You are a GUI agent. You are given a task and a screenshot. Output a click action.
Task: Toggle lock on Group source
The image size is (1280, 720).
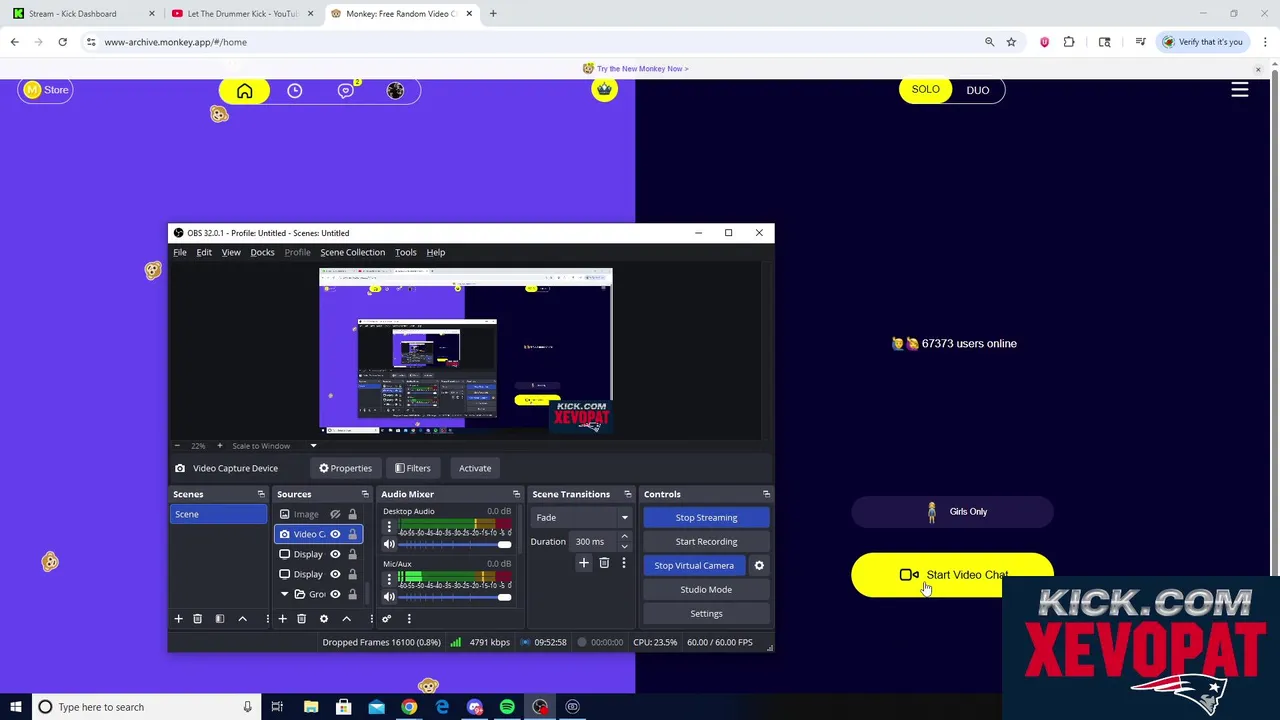pyautogui.click(x=352, y=594)
